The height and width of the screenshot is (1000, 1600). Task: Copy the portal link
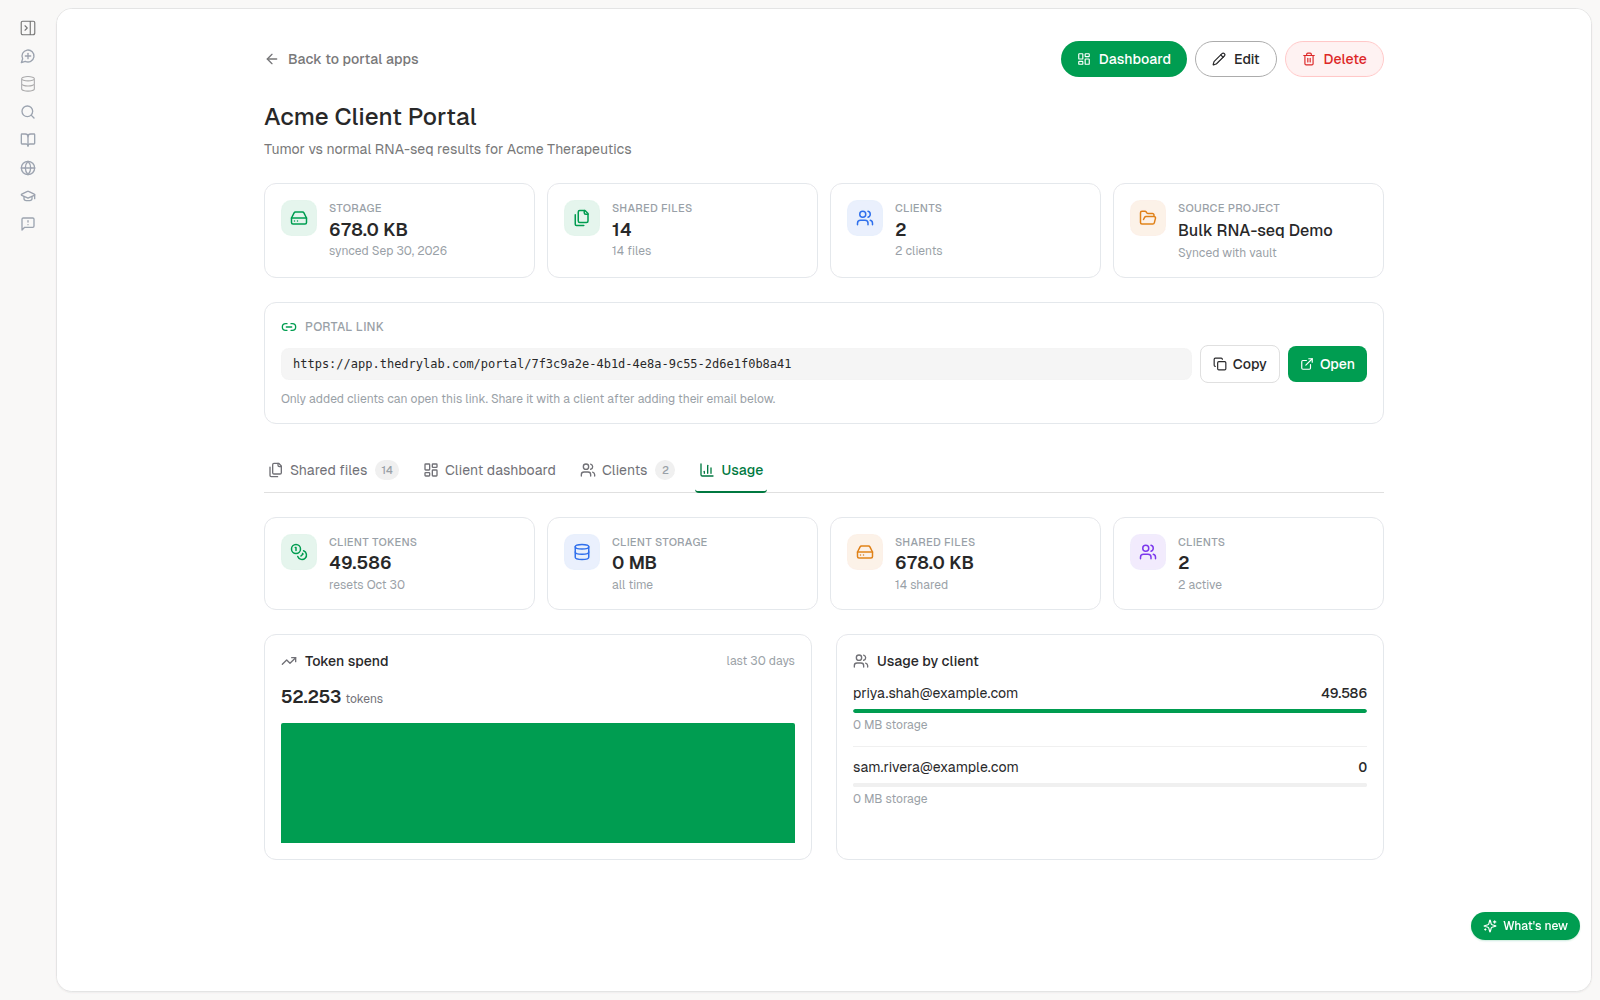click(1240, 364)
